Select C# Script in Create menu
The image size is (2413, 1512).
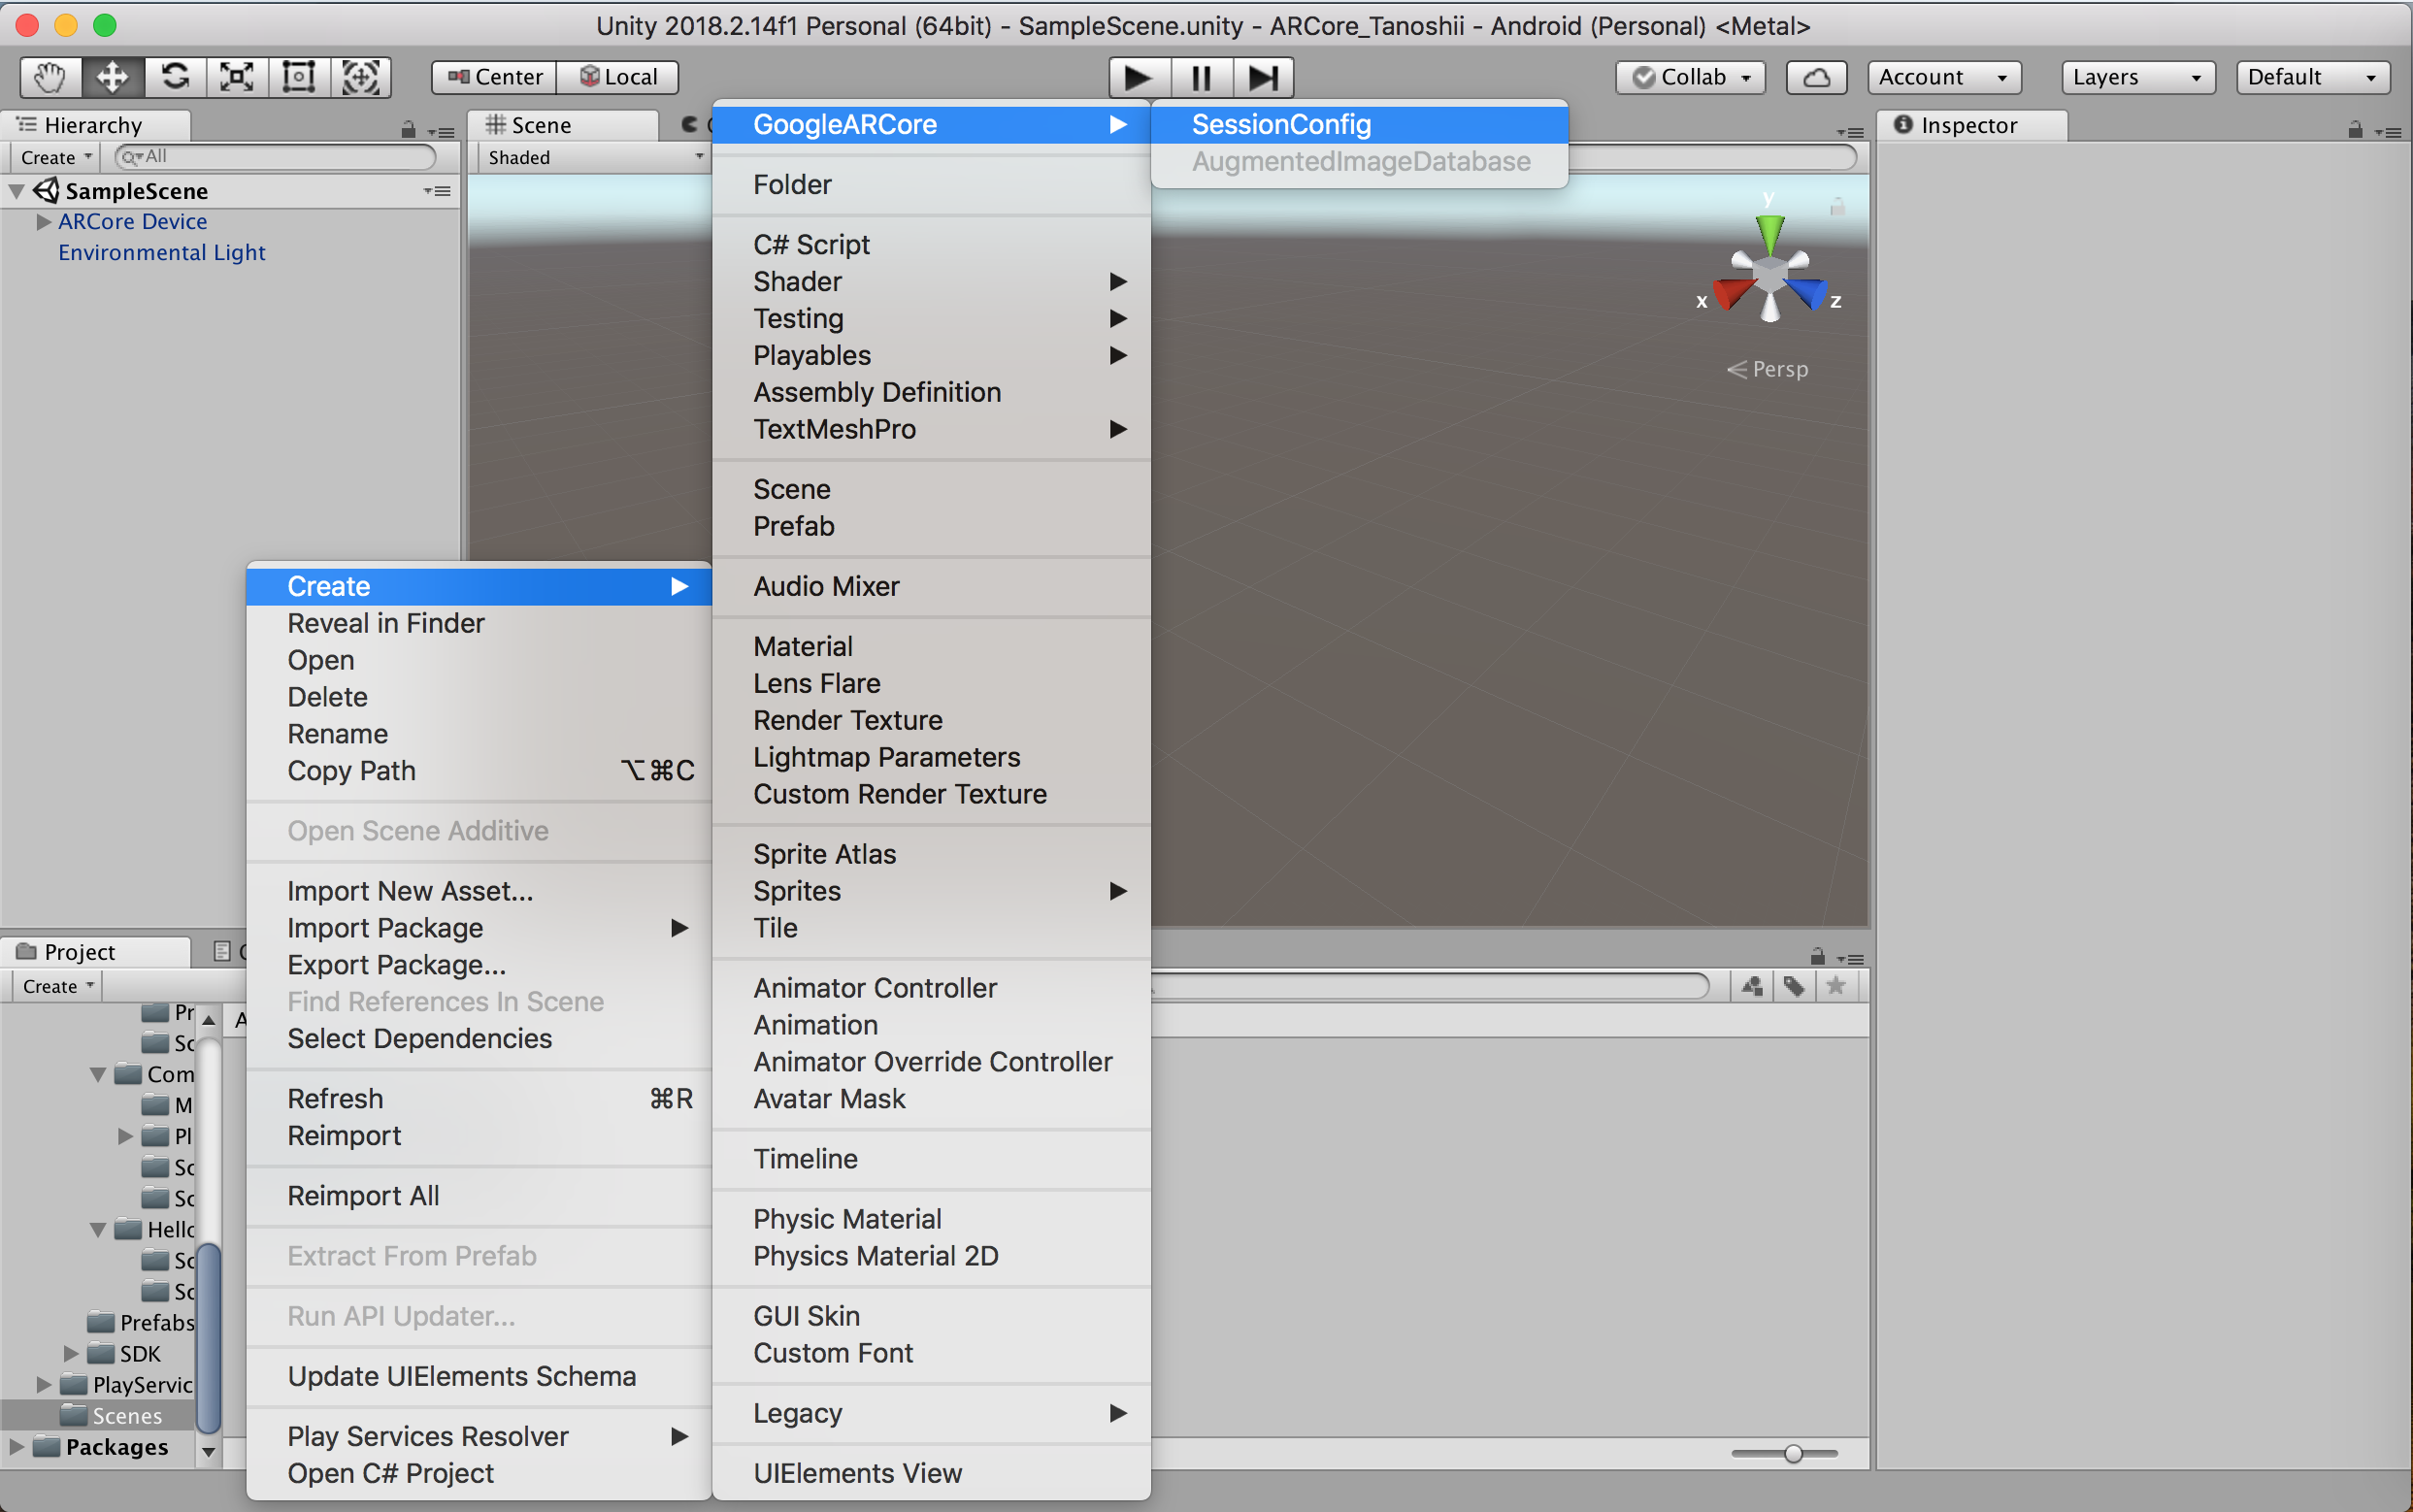pos(811,244)
